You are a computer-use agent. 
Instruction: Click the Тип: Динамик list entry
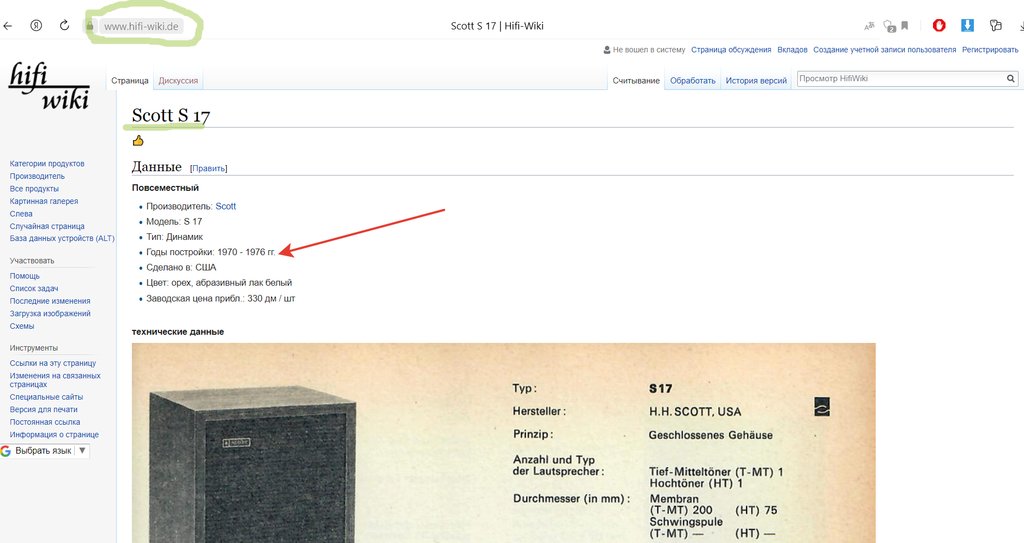pos(174,237)
